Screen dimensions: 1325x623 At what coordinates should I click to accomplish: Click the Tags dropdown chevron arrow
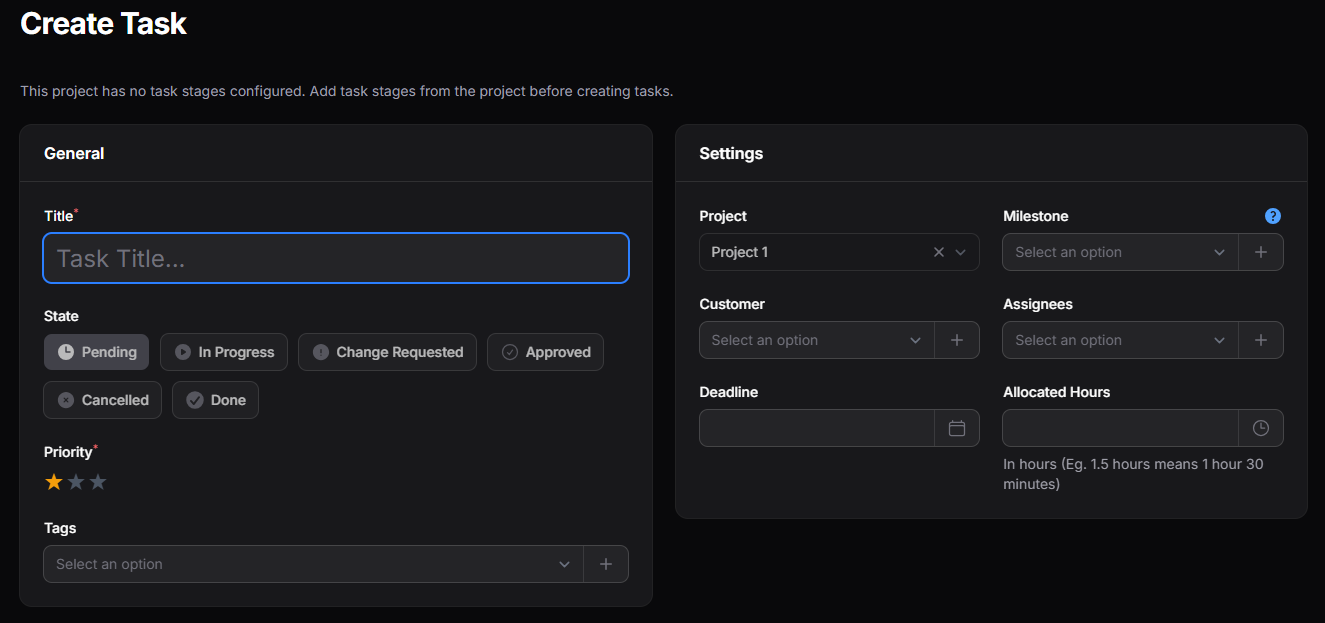(565, 564)
